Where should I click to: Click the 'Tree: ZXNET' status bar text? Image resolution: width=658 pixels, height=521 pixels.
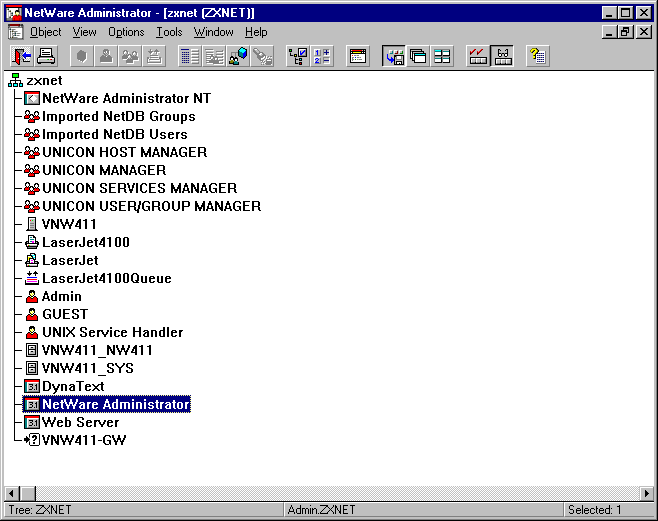tap(40, 510)
